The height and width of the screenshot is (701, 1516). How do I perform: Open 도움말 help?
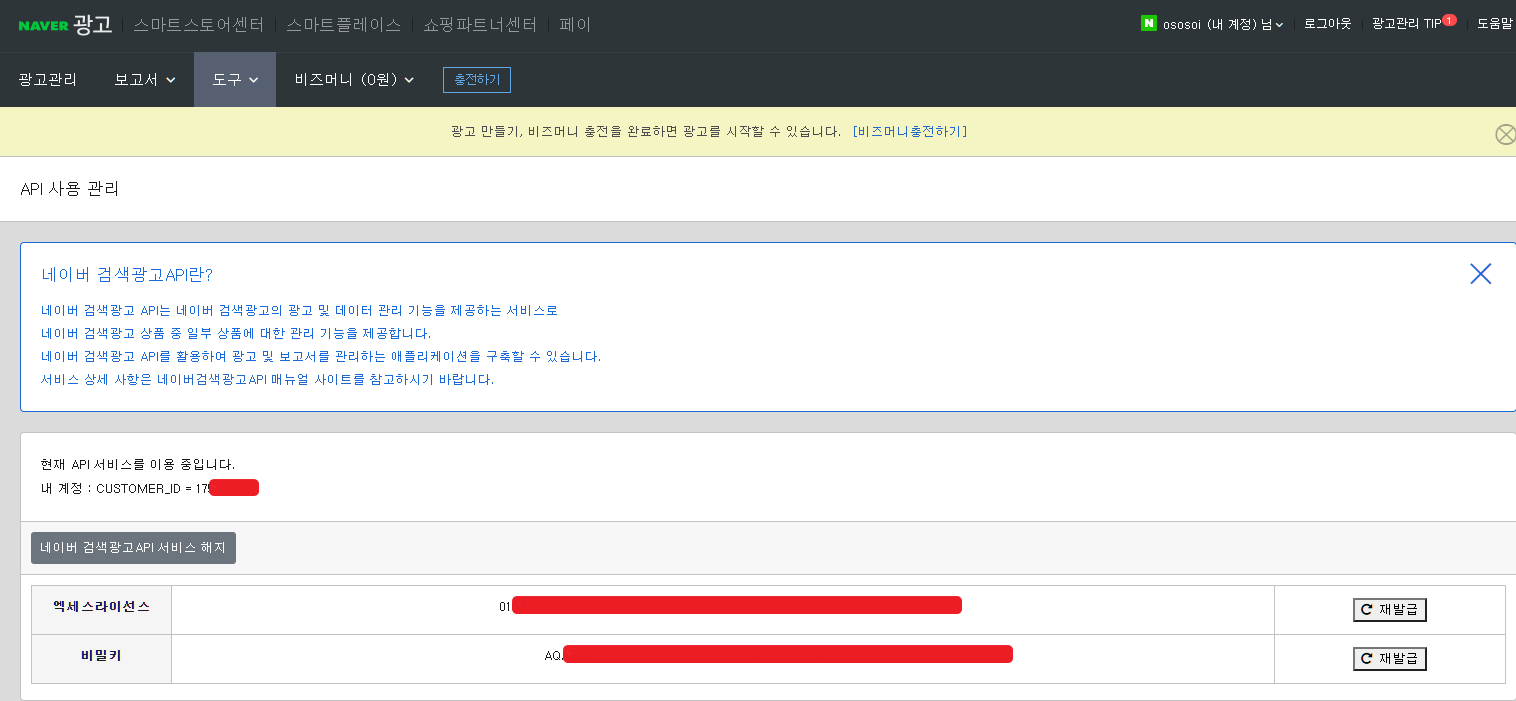click(x=1495, y=23)
